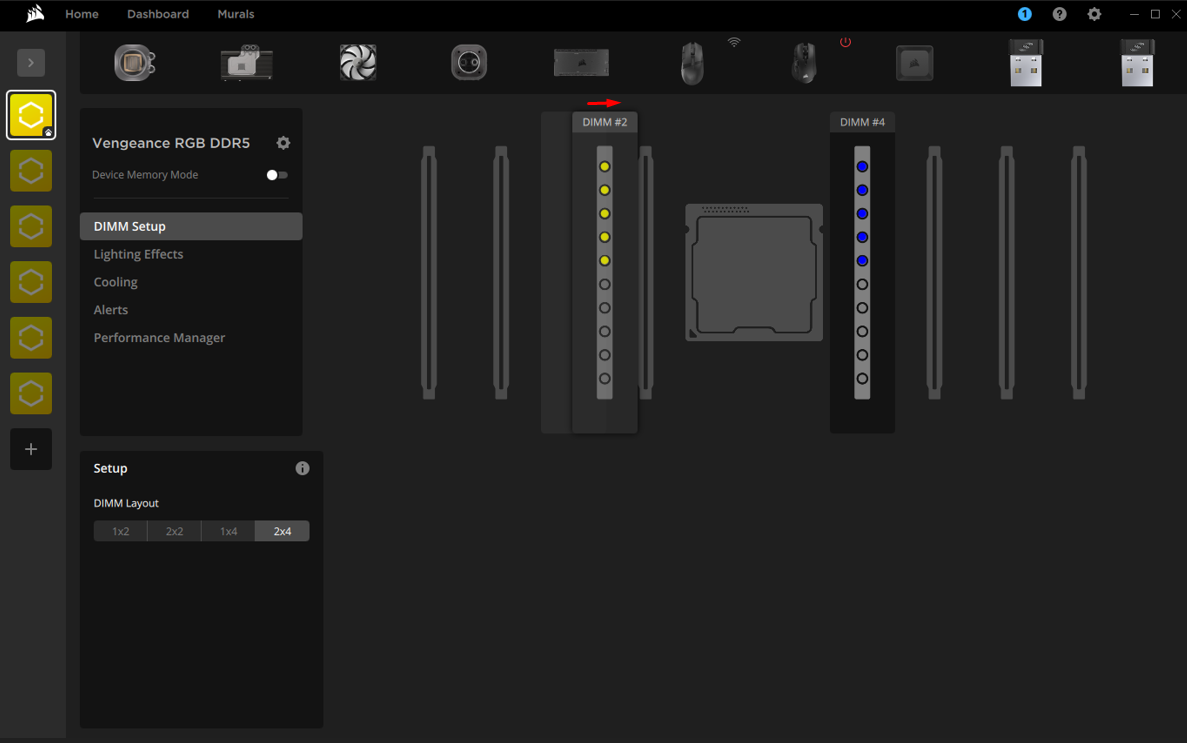1187x743 pixels.
Task: Open the DIMM Setup section
Action: pos(191,226)
